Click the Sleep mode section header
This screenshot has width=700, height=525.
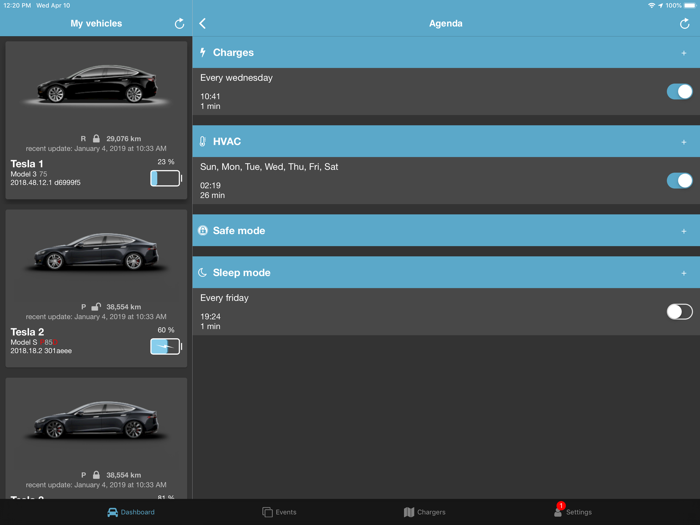(446, 272)
